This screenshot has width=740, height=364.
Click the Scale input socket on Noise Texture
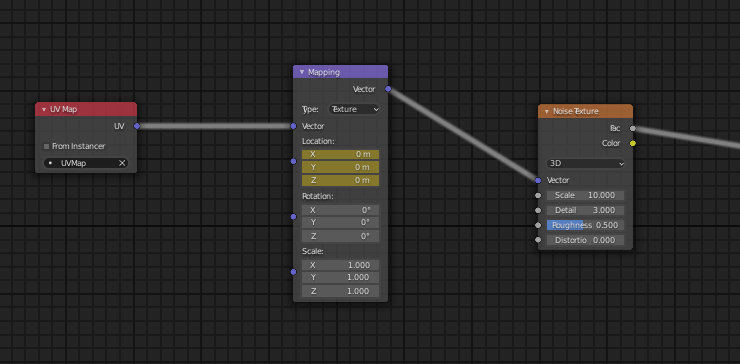pyautogui.click(x=538, y=195)
